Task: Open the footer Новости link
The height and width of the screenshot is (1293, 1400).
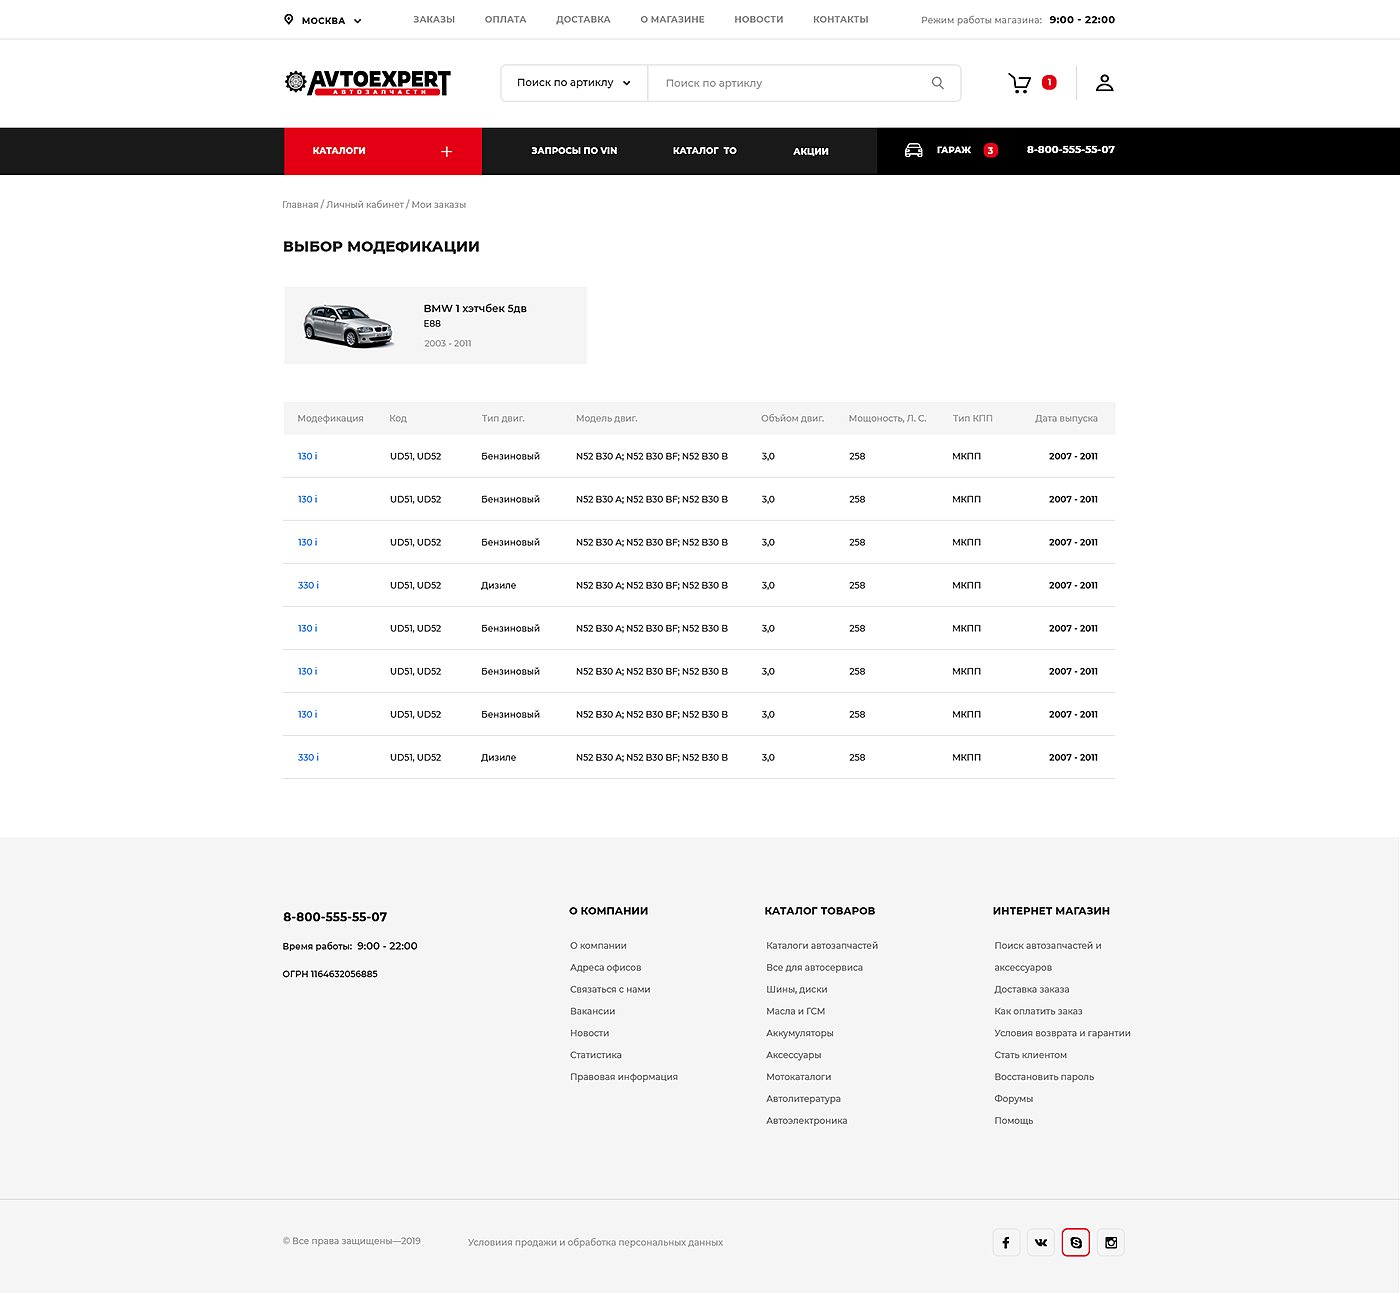Action: (x=590, y=1034)
